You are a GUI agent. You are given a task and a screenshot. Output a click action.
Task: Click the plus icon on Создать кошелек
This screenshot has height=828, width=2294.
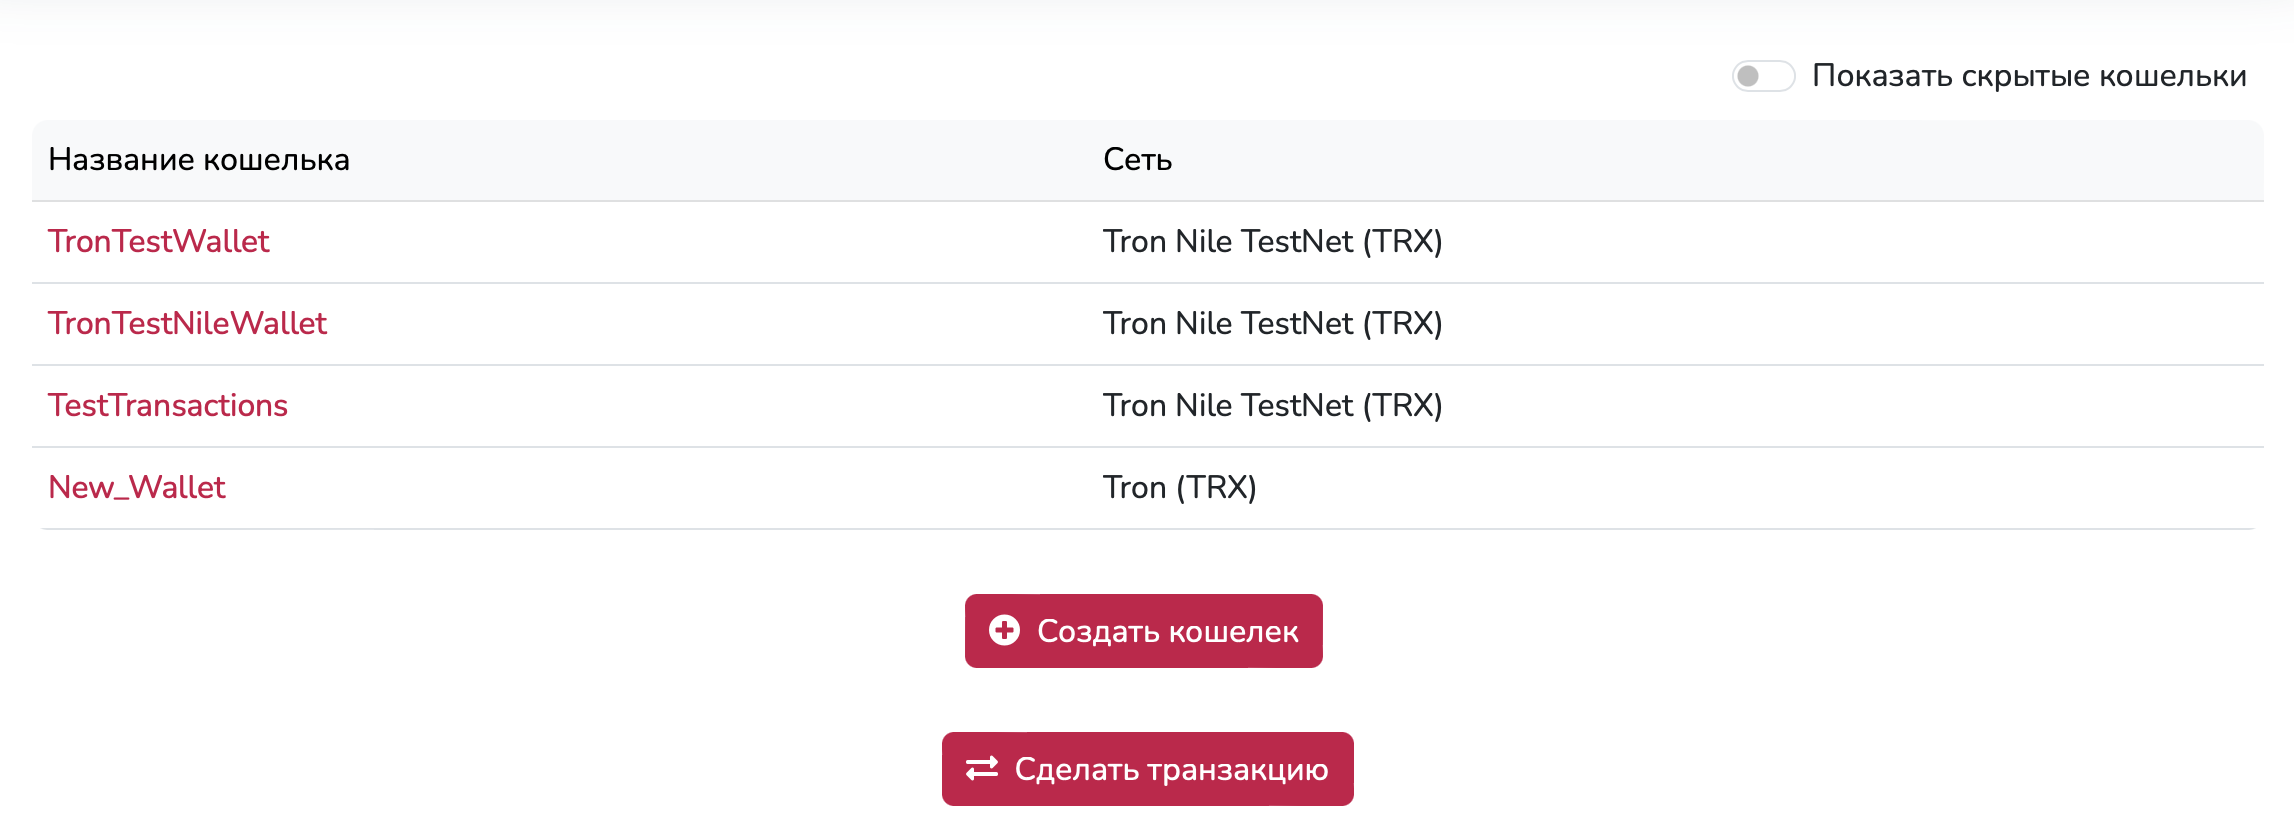click(1004, 630)
